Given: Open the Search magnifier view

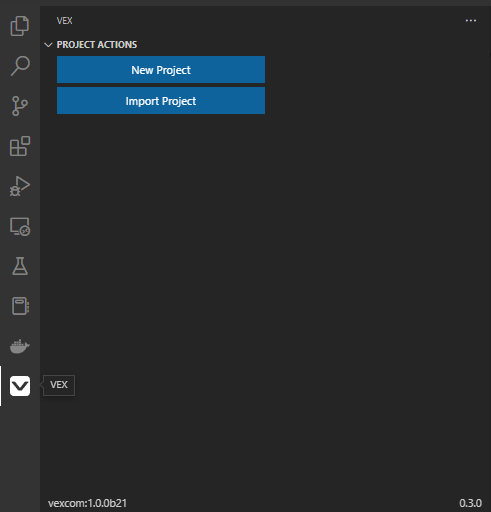Looking at the screenshot, I should point(20,66).
